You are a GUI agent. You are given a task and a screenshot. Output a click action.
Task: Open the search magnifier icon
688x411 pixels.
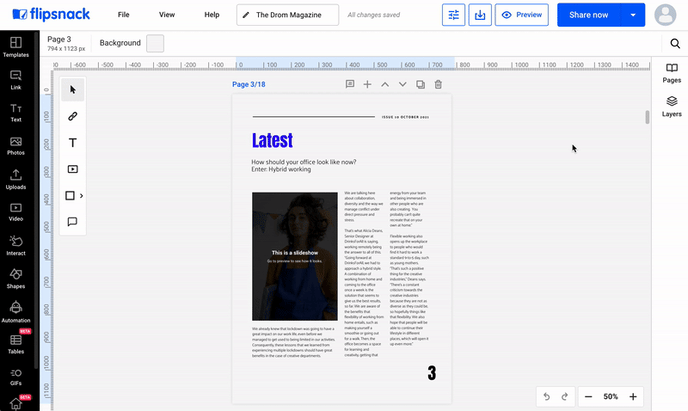point(675,43)
